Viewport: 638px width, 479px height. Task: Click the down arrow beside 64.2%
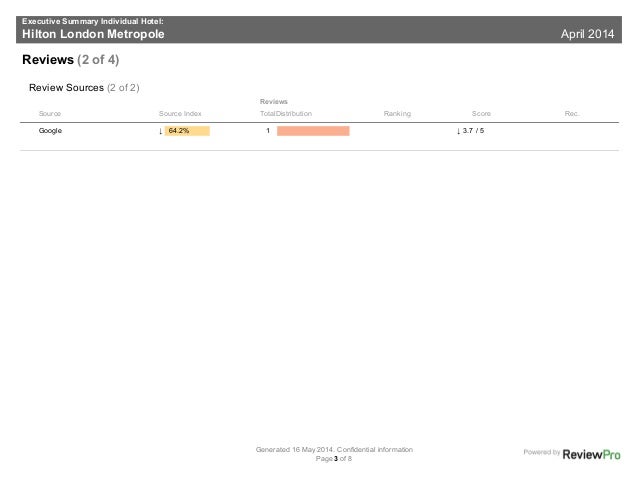(160, 131)
